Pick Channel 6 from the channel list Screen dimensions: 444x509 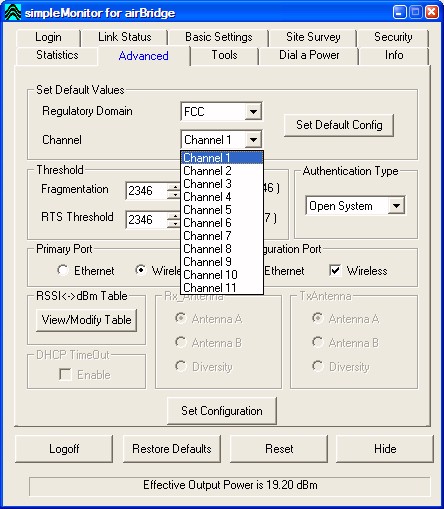222,223
